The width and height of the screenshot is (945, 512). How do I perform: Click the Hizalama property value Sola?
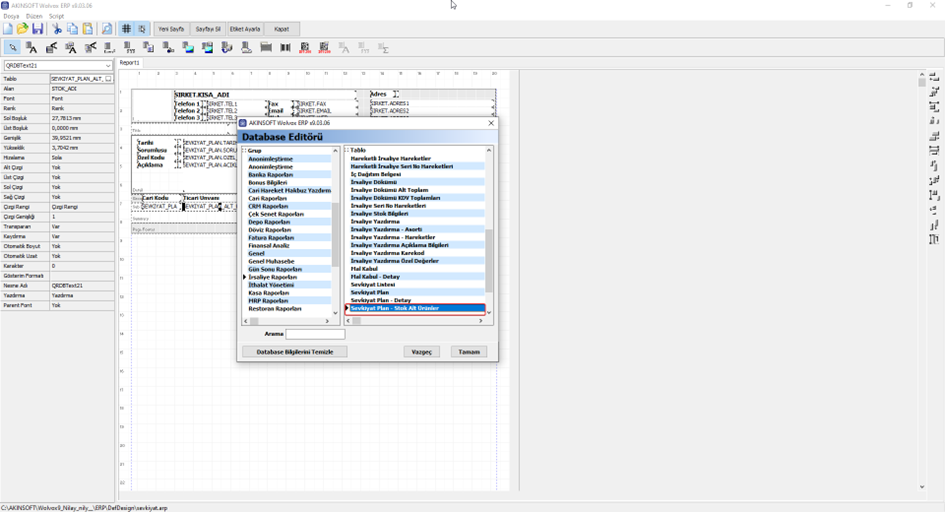pyautogui.click(x=82, y=158)
